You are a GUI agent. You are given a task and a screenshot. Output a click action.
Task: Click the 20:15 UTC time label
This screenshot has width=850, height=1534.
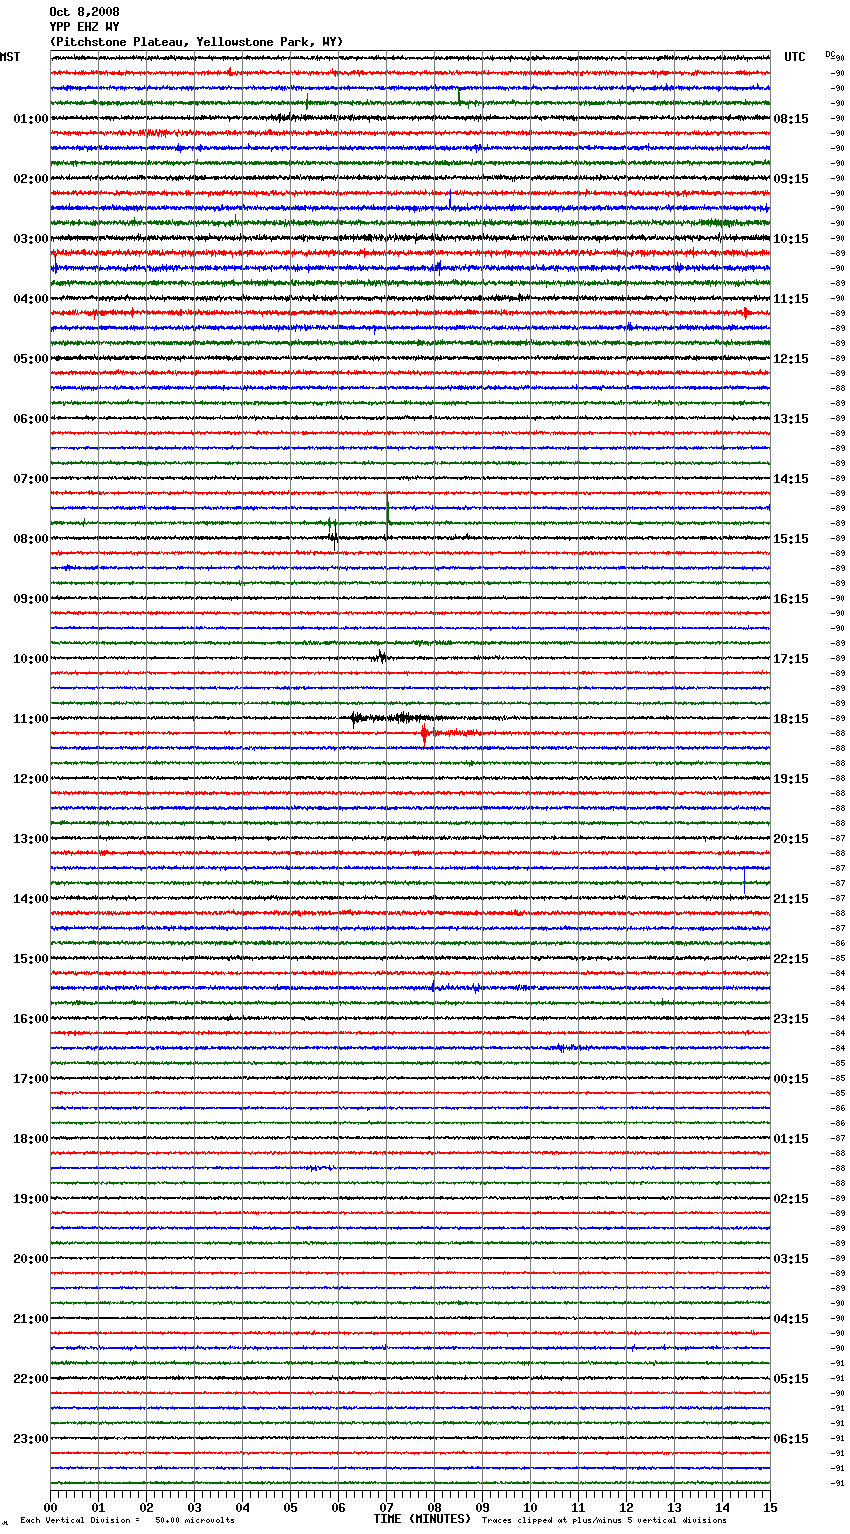(791, 839)
